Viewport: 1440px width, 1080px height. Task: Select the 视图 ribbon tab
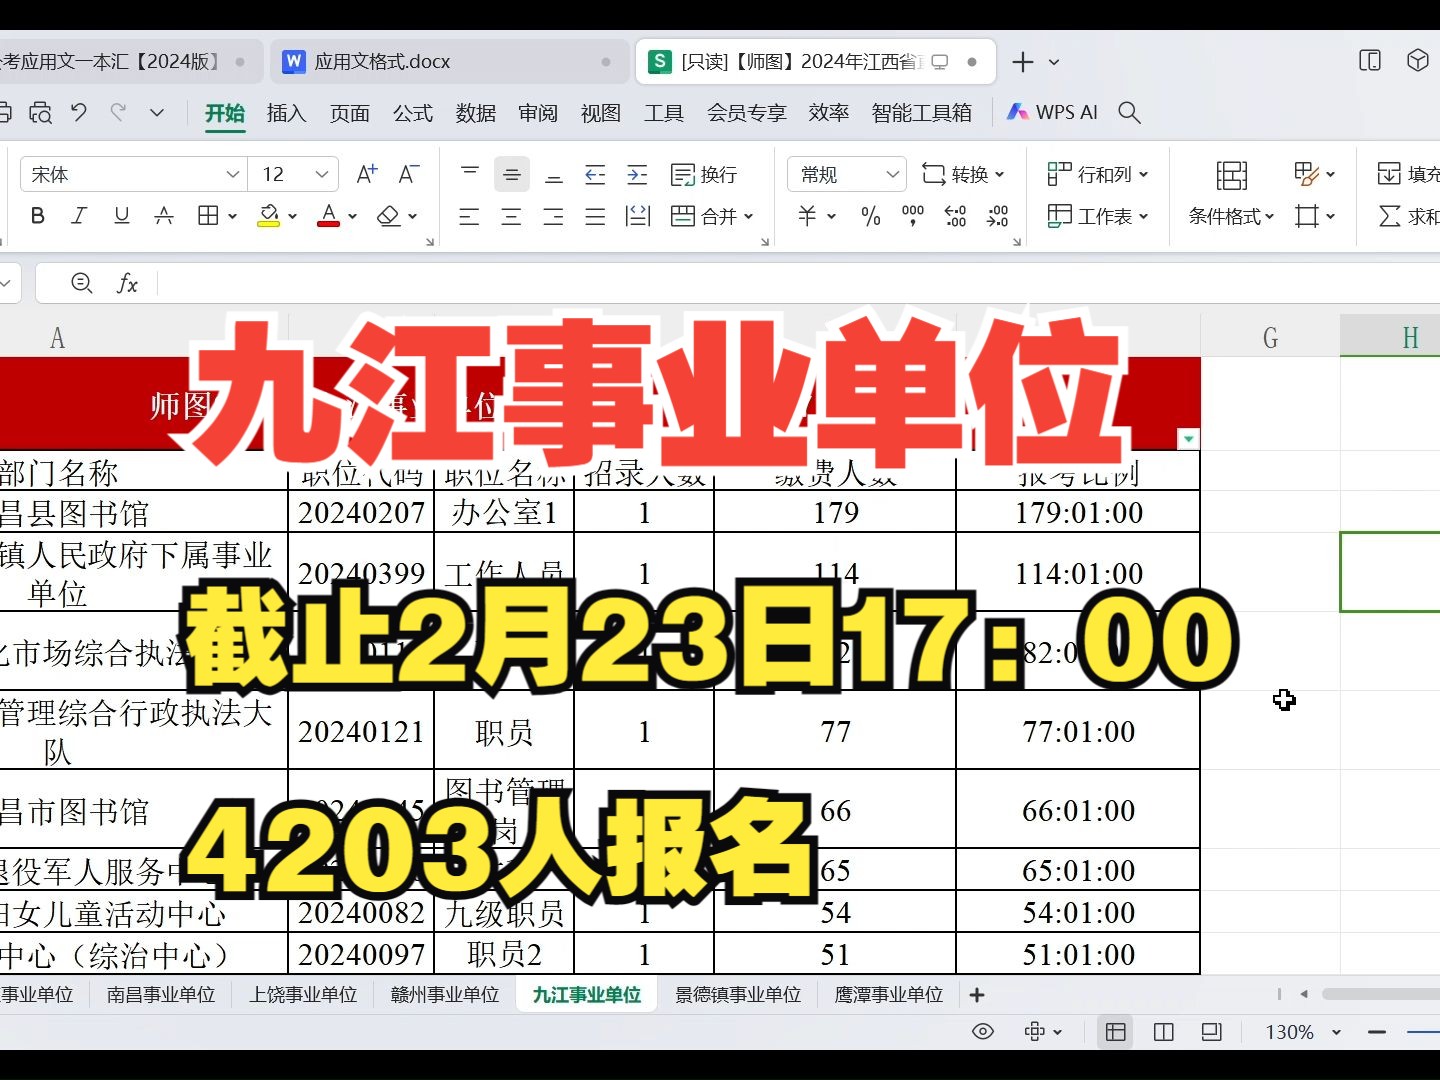[601, 113]
